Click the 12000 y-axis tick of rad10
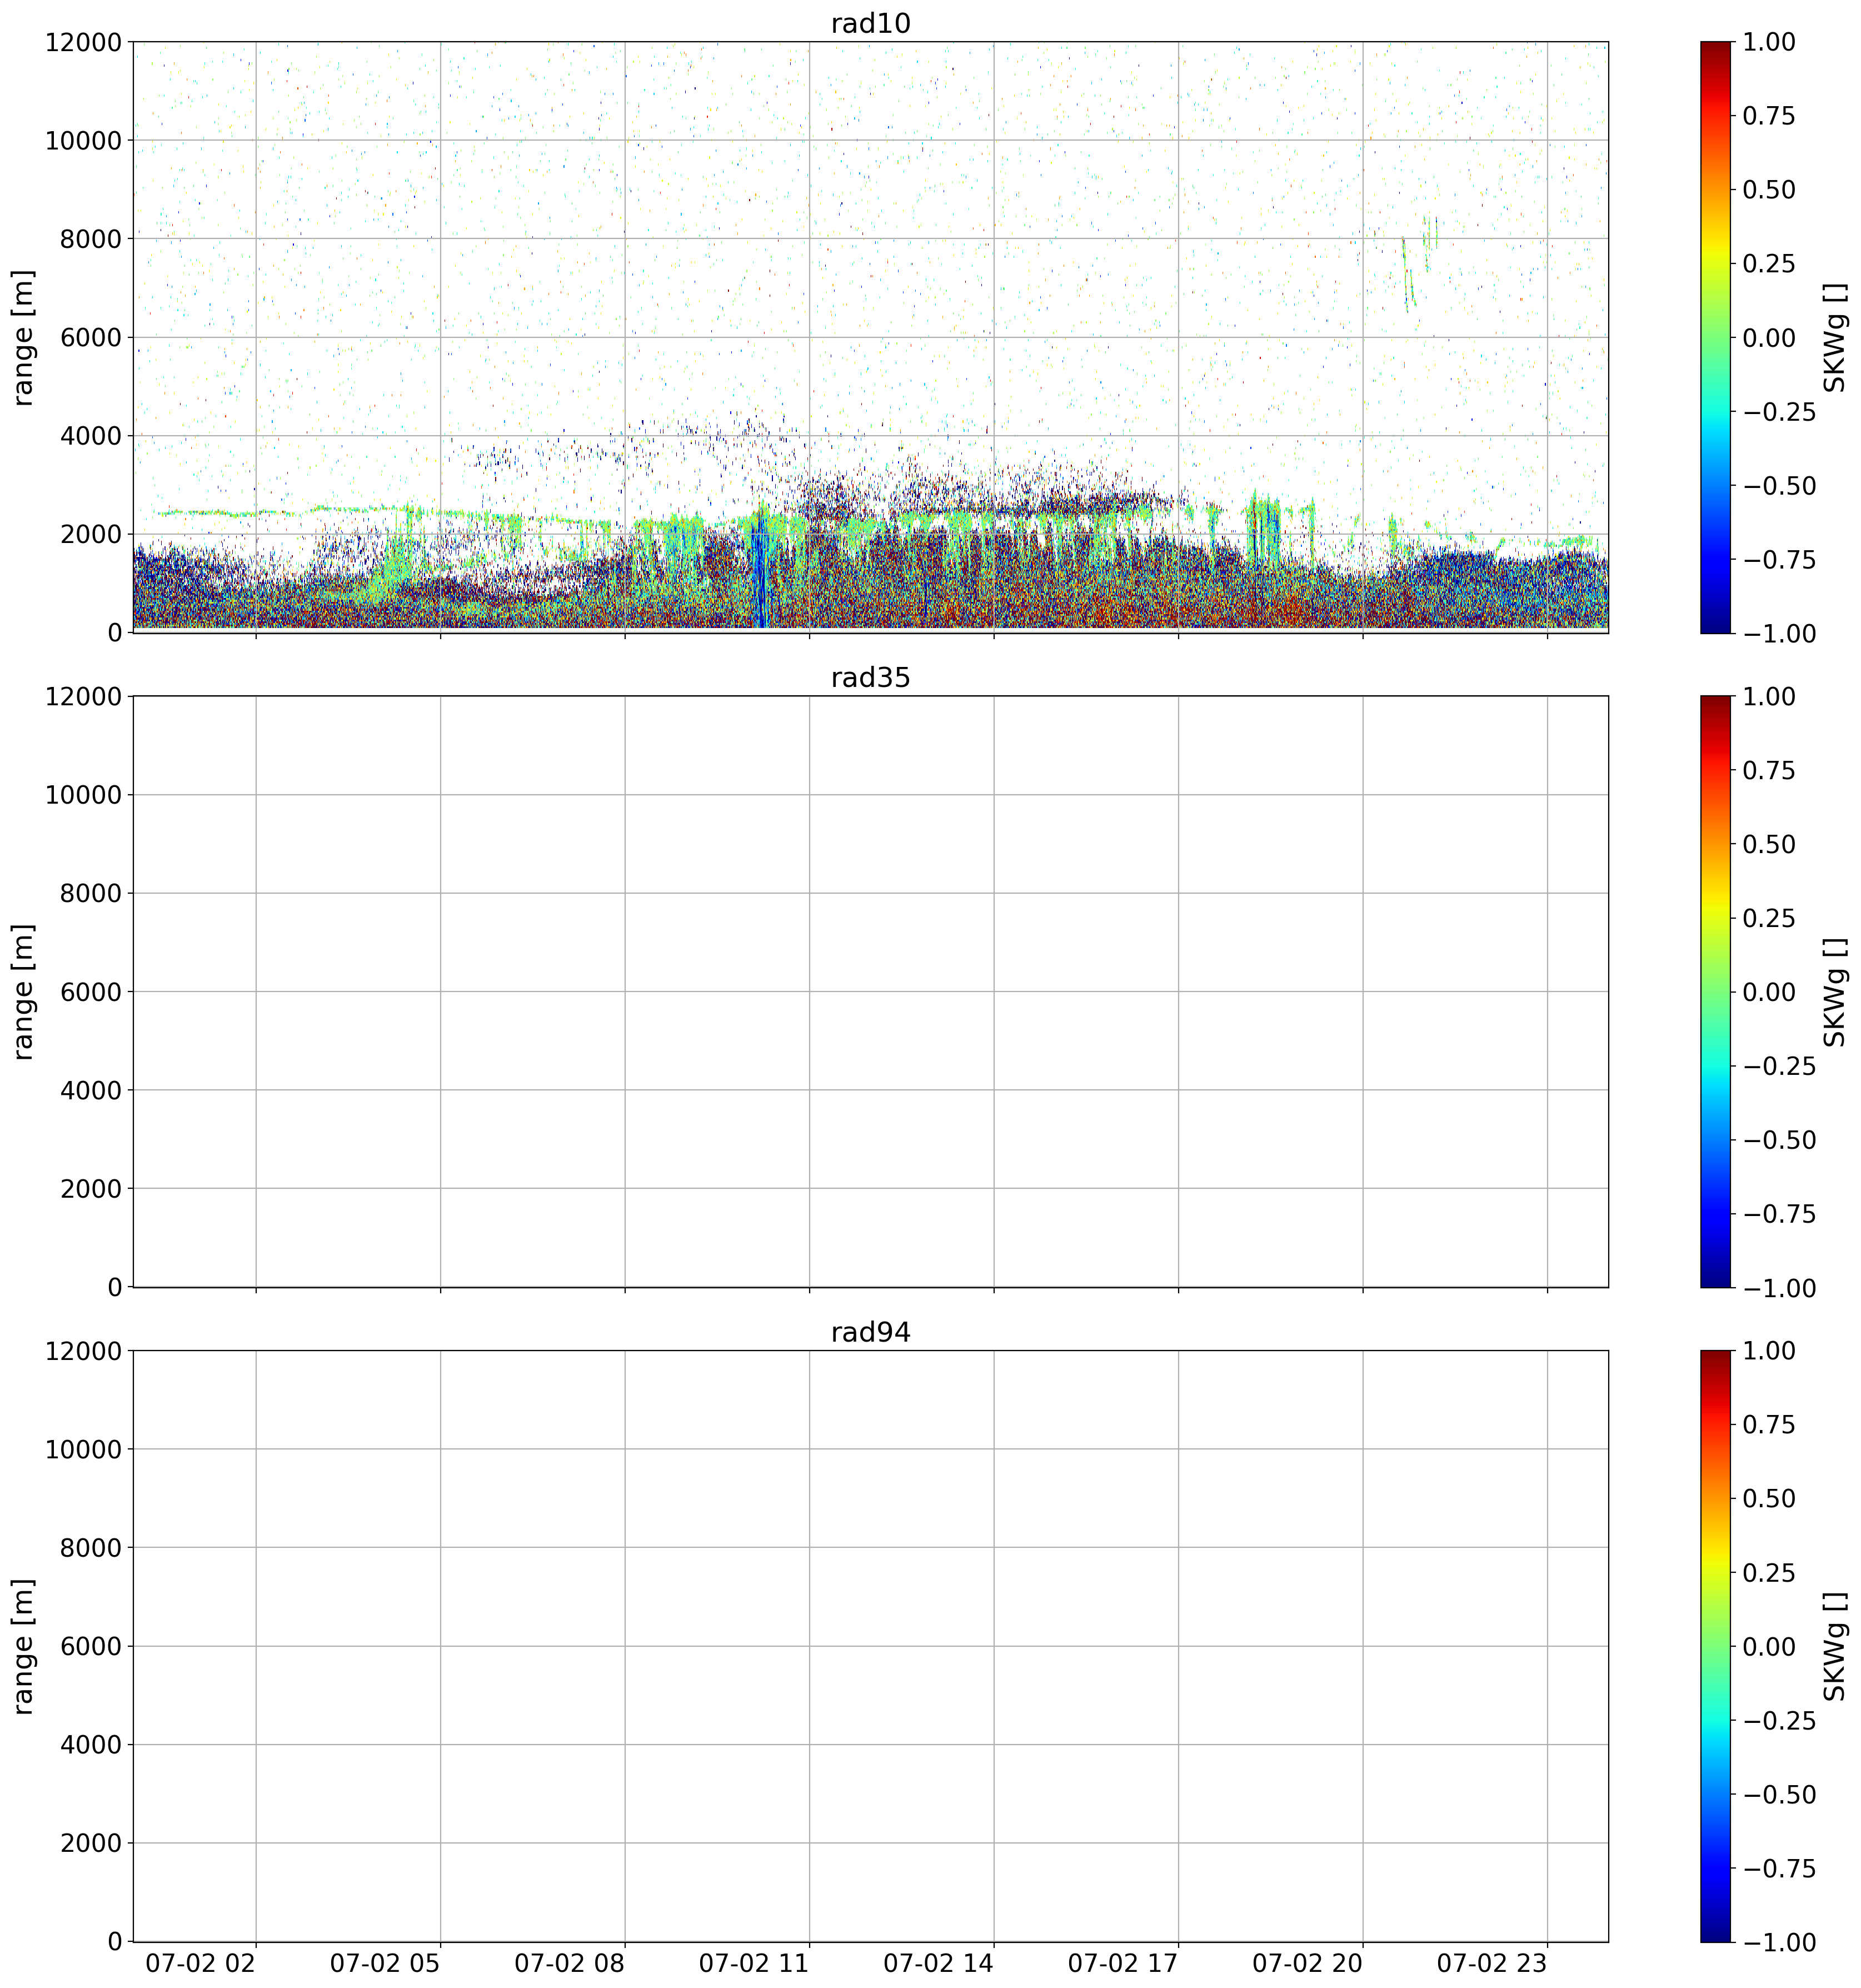This screenshot has height=1988, width=1861. 83,42
